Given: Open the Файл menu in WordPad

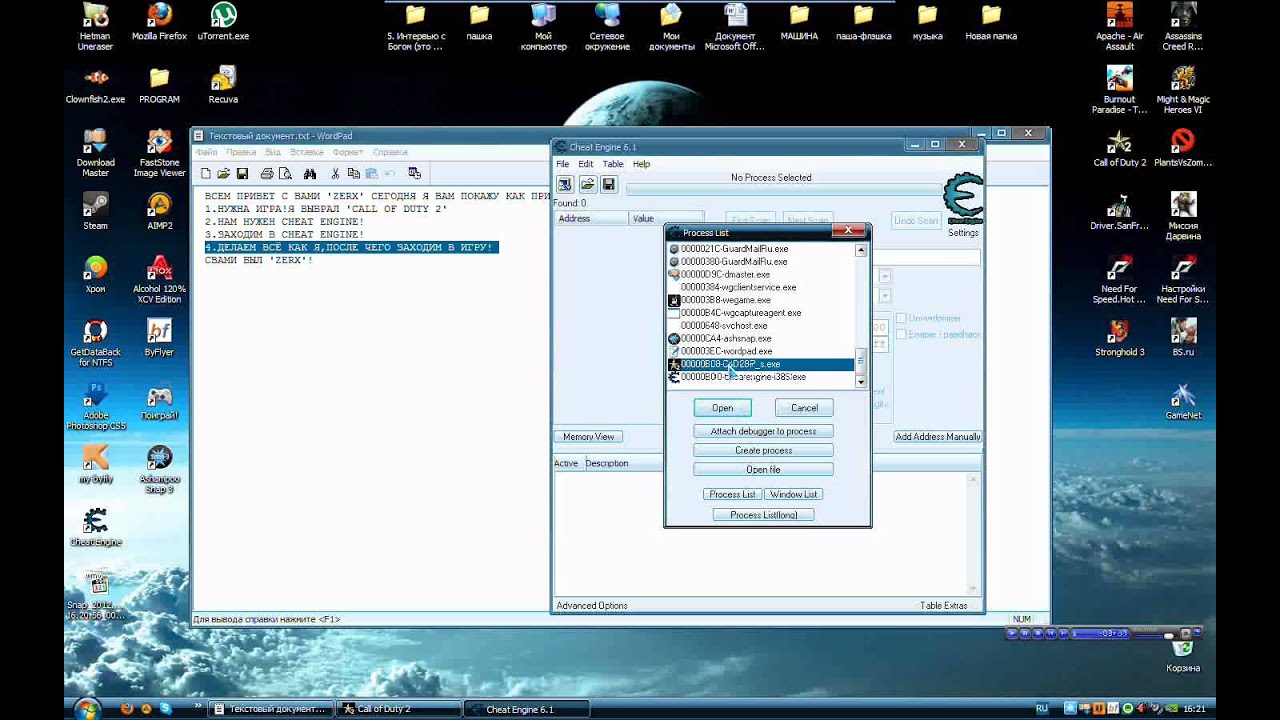Looking at the screenshot, I should 206,152.
